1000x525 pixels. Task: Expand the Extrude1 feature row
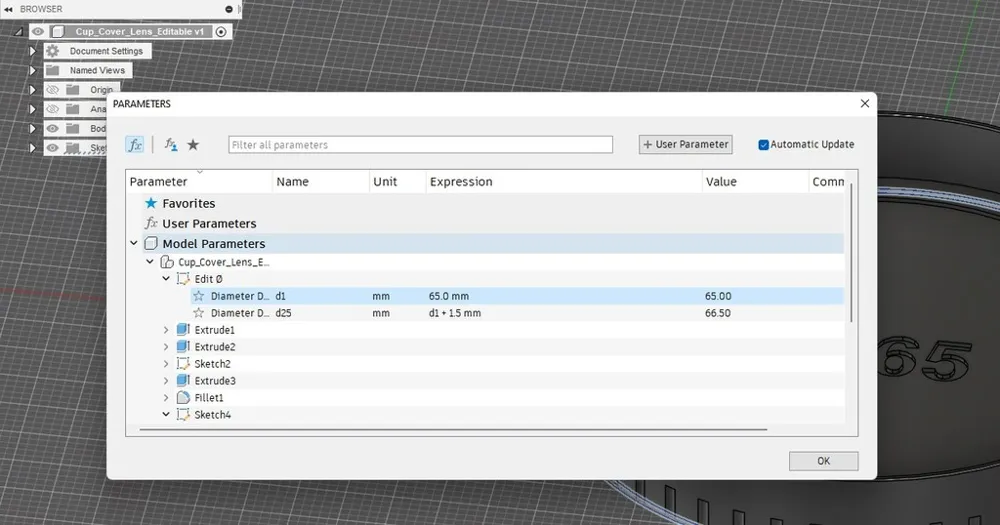(166, 330)
